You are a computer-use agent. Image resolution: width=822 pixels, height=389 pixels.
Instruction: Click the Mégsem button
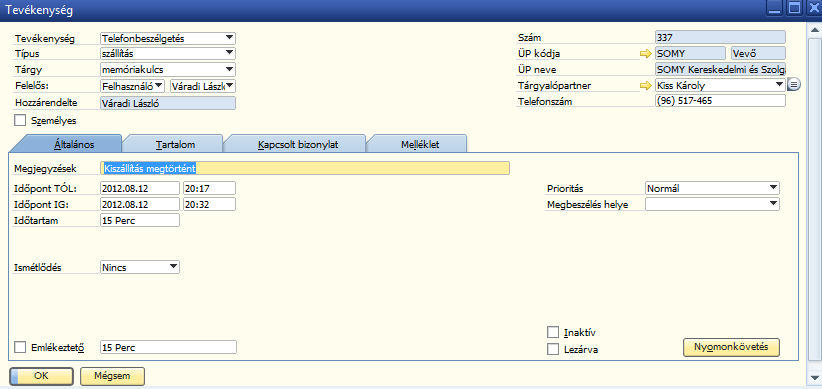click(x=112, y=376)
